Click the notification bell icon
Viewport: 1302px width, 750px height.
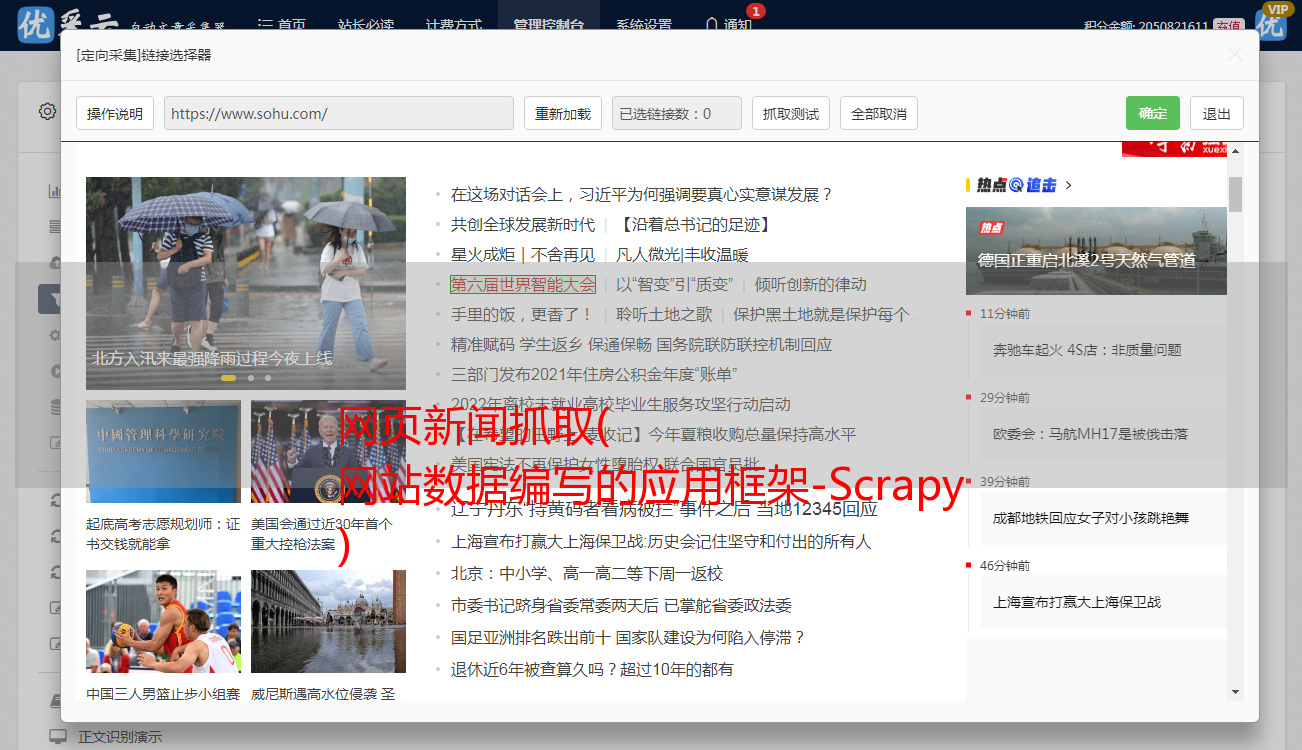[711, 24]
